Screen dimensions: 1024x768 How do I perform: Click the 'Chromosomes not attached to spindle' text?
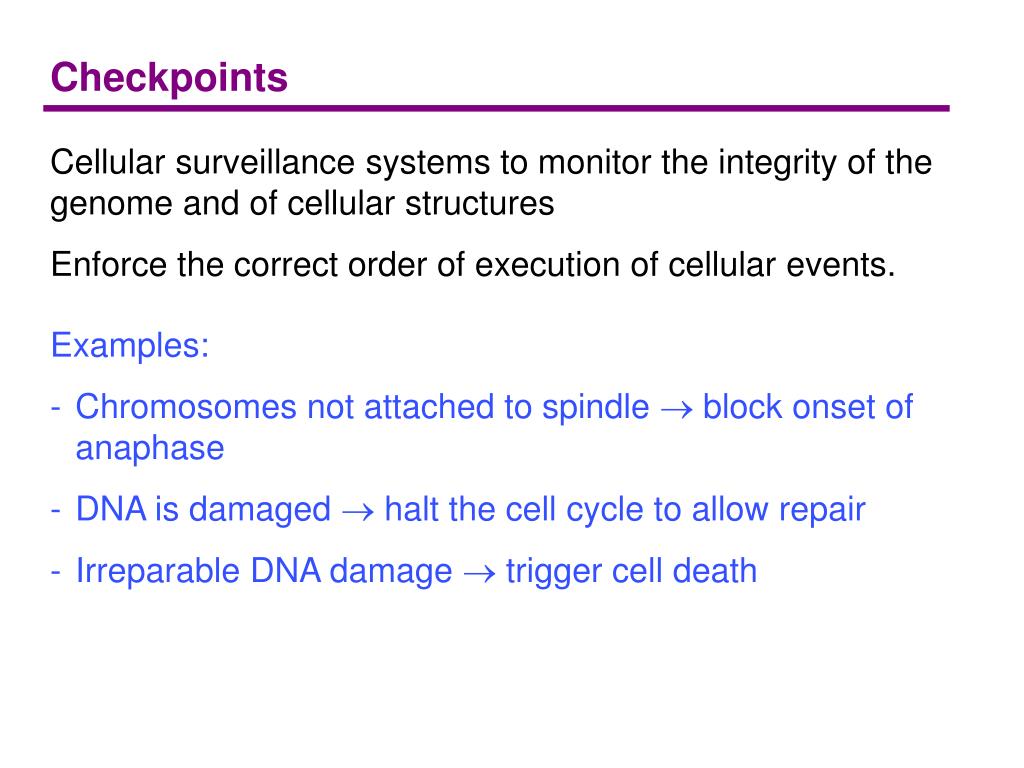362,408
